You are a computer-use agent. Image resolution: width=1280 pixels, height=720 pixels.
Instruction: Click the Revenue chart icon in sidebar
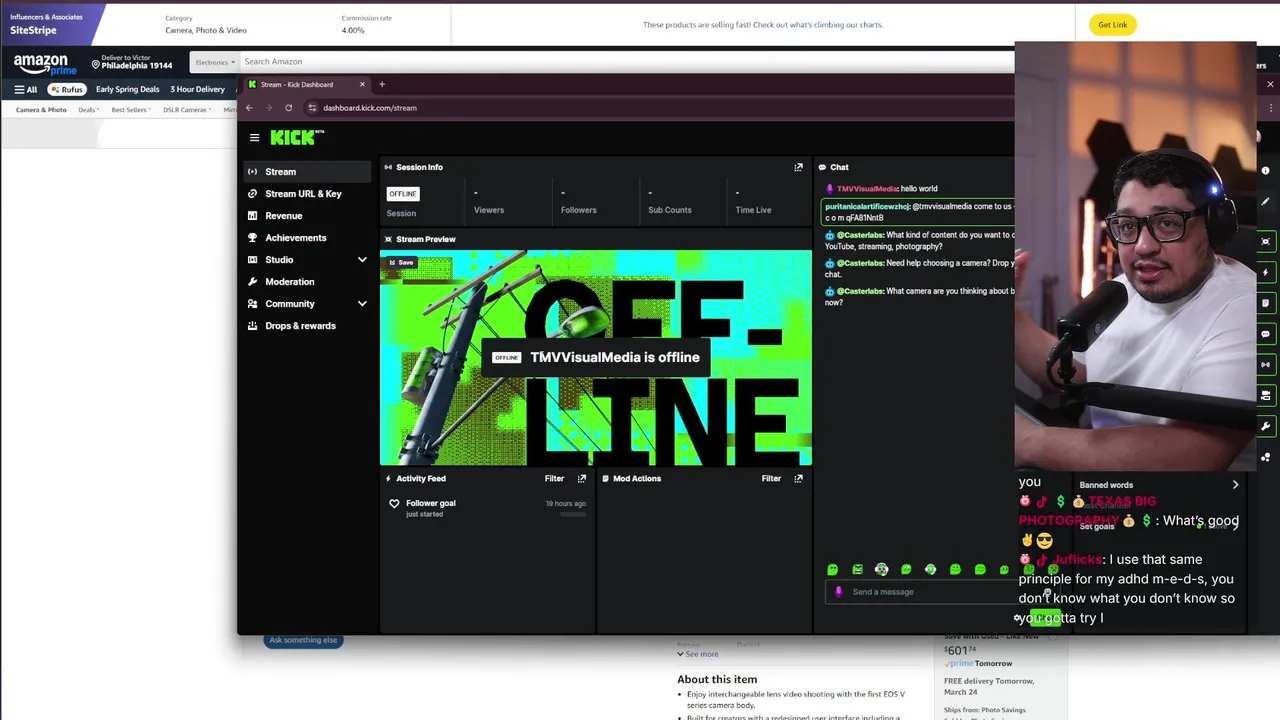tap(252, 216)
